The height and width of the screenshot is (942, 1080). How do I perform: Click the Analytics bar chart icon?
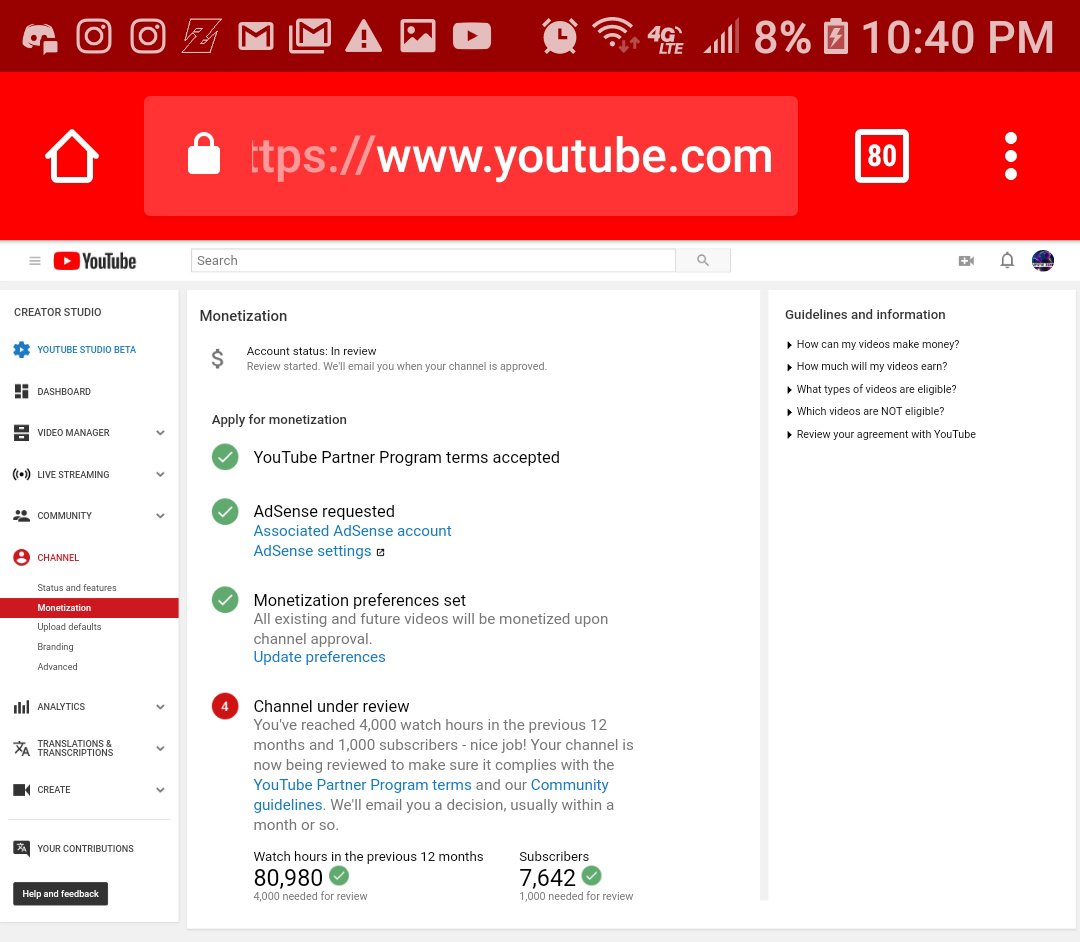(21, 706)
